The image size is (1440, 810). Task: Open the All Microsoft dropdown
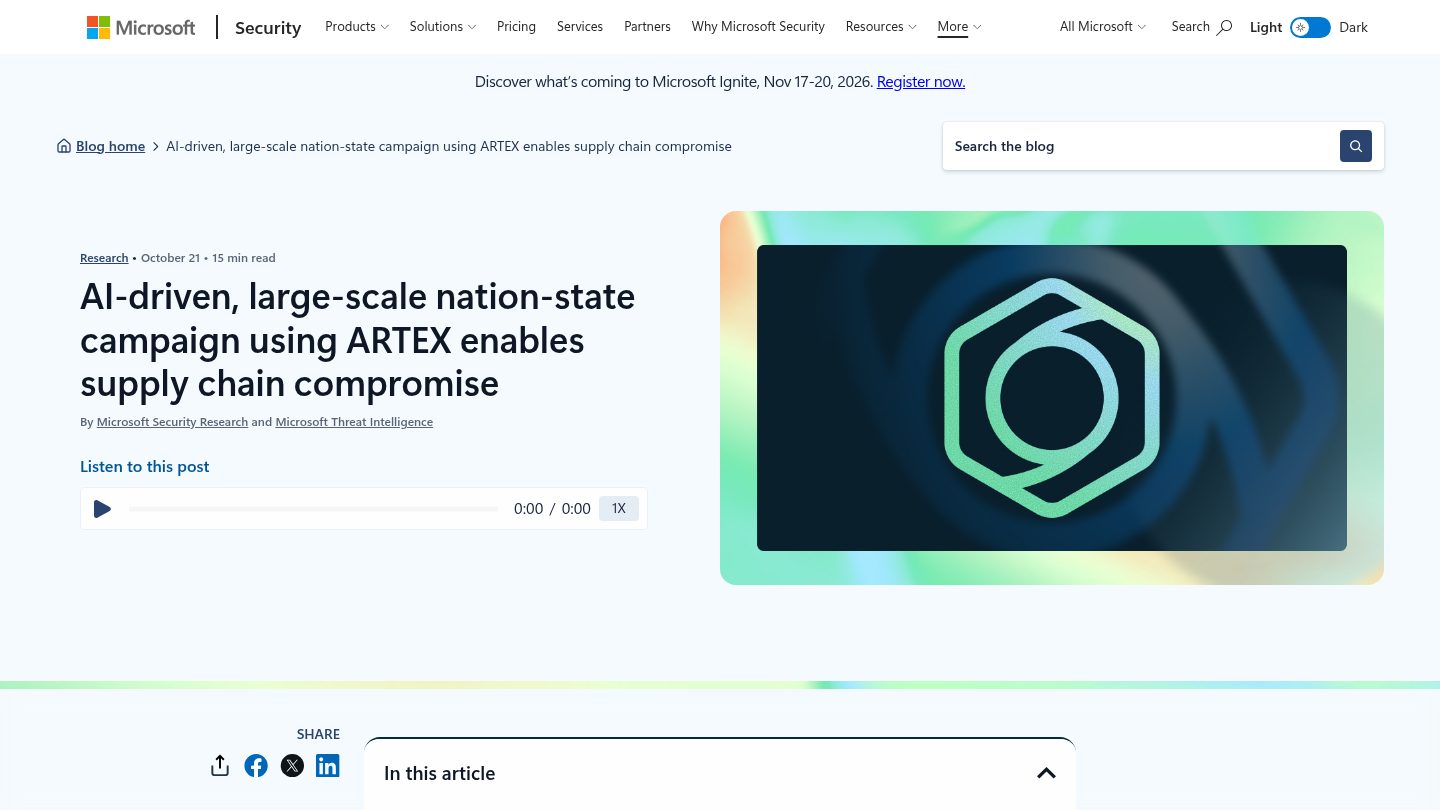[1103, 27]
